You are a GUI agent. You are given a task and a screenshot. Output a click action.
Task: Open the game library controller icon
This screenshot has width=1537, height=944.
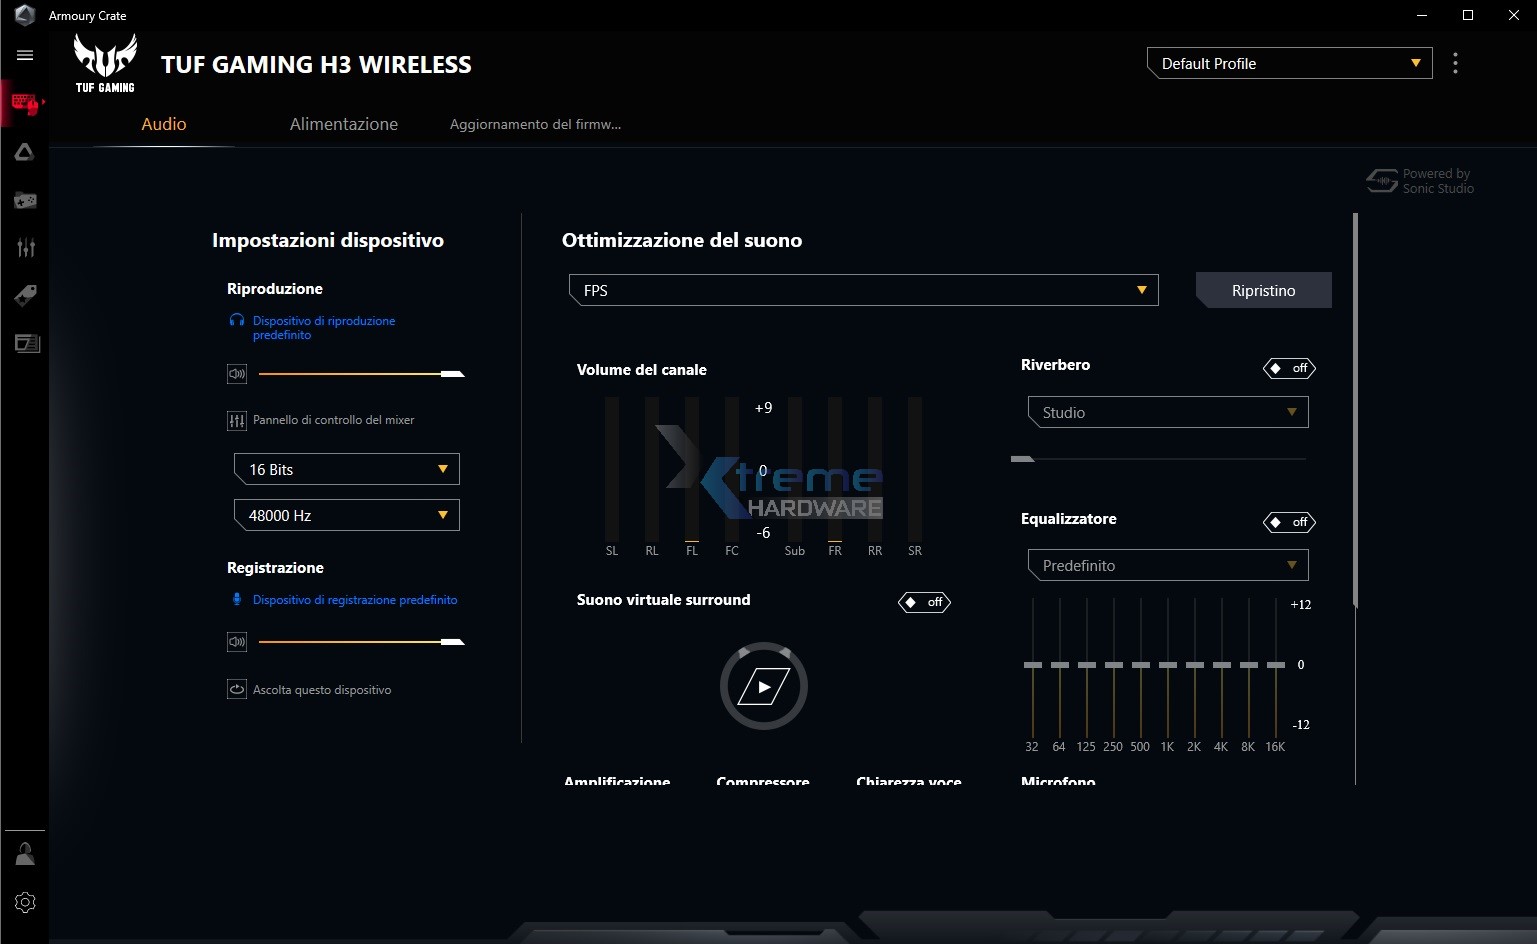coord(25,201)
